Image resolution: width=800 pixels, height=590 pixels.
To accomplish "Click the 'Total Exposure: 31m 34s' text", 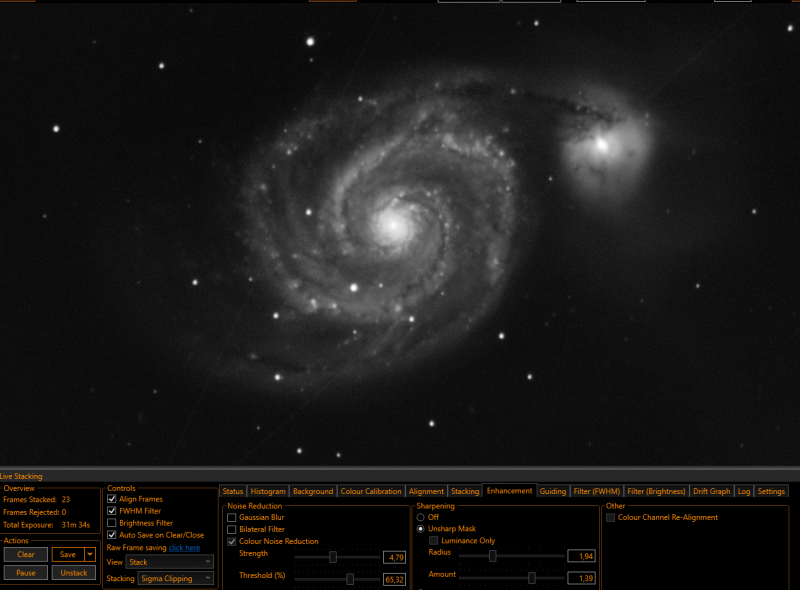I will pos(47,525).
